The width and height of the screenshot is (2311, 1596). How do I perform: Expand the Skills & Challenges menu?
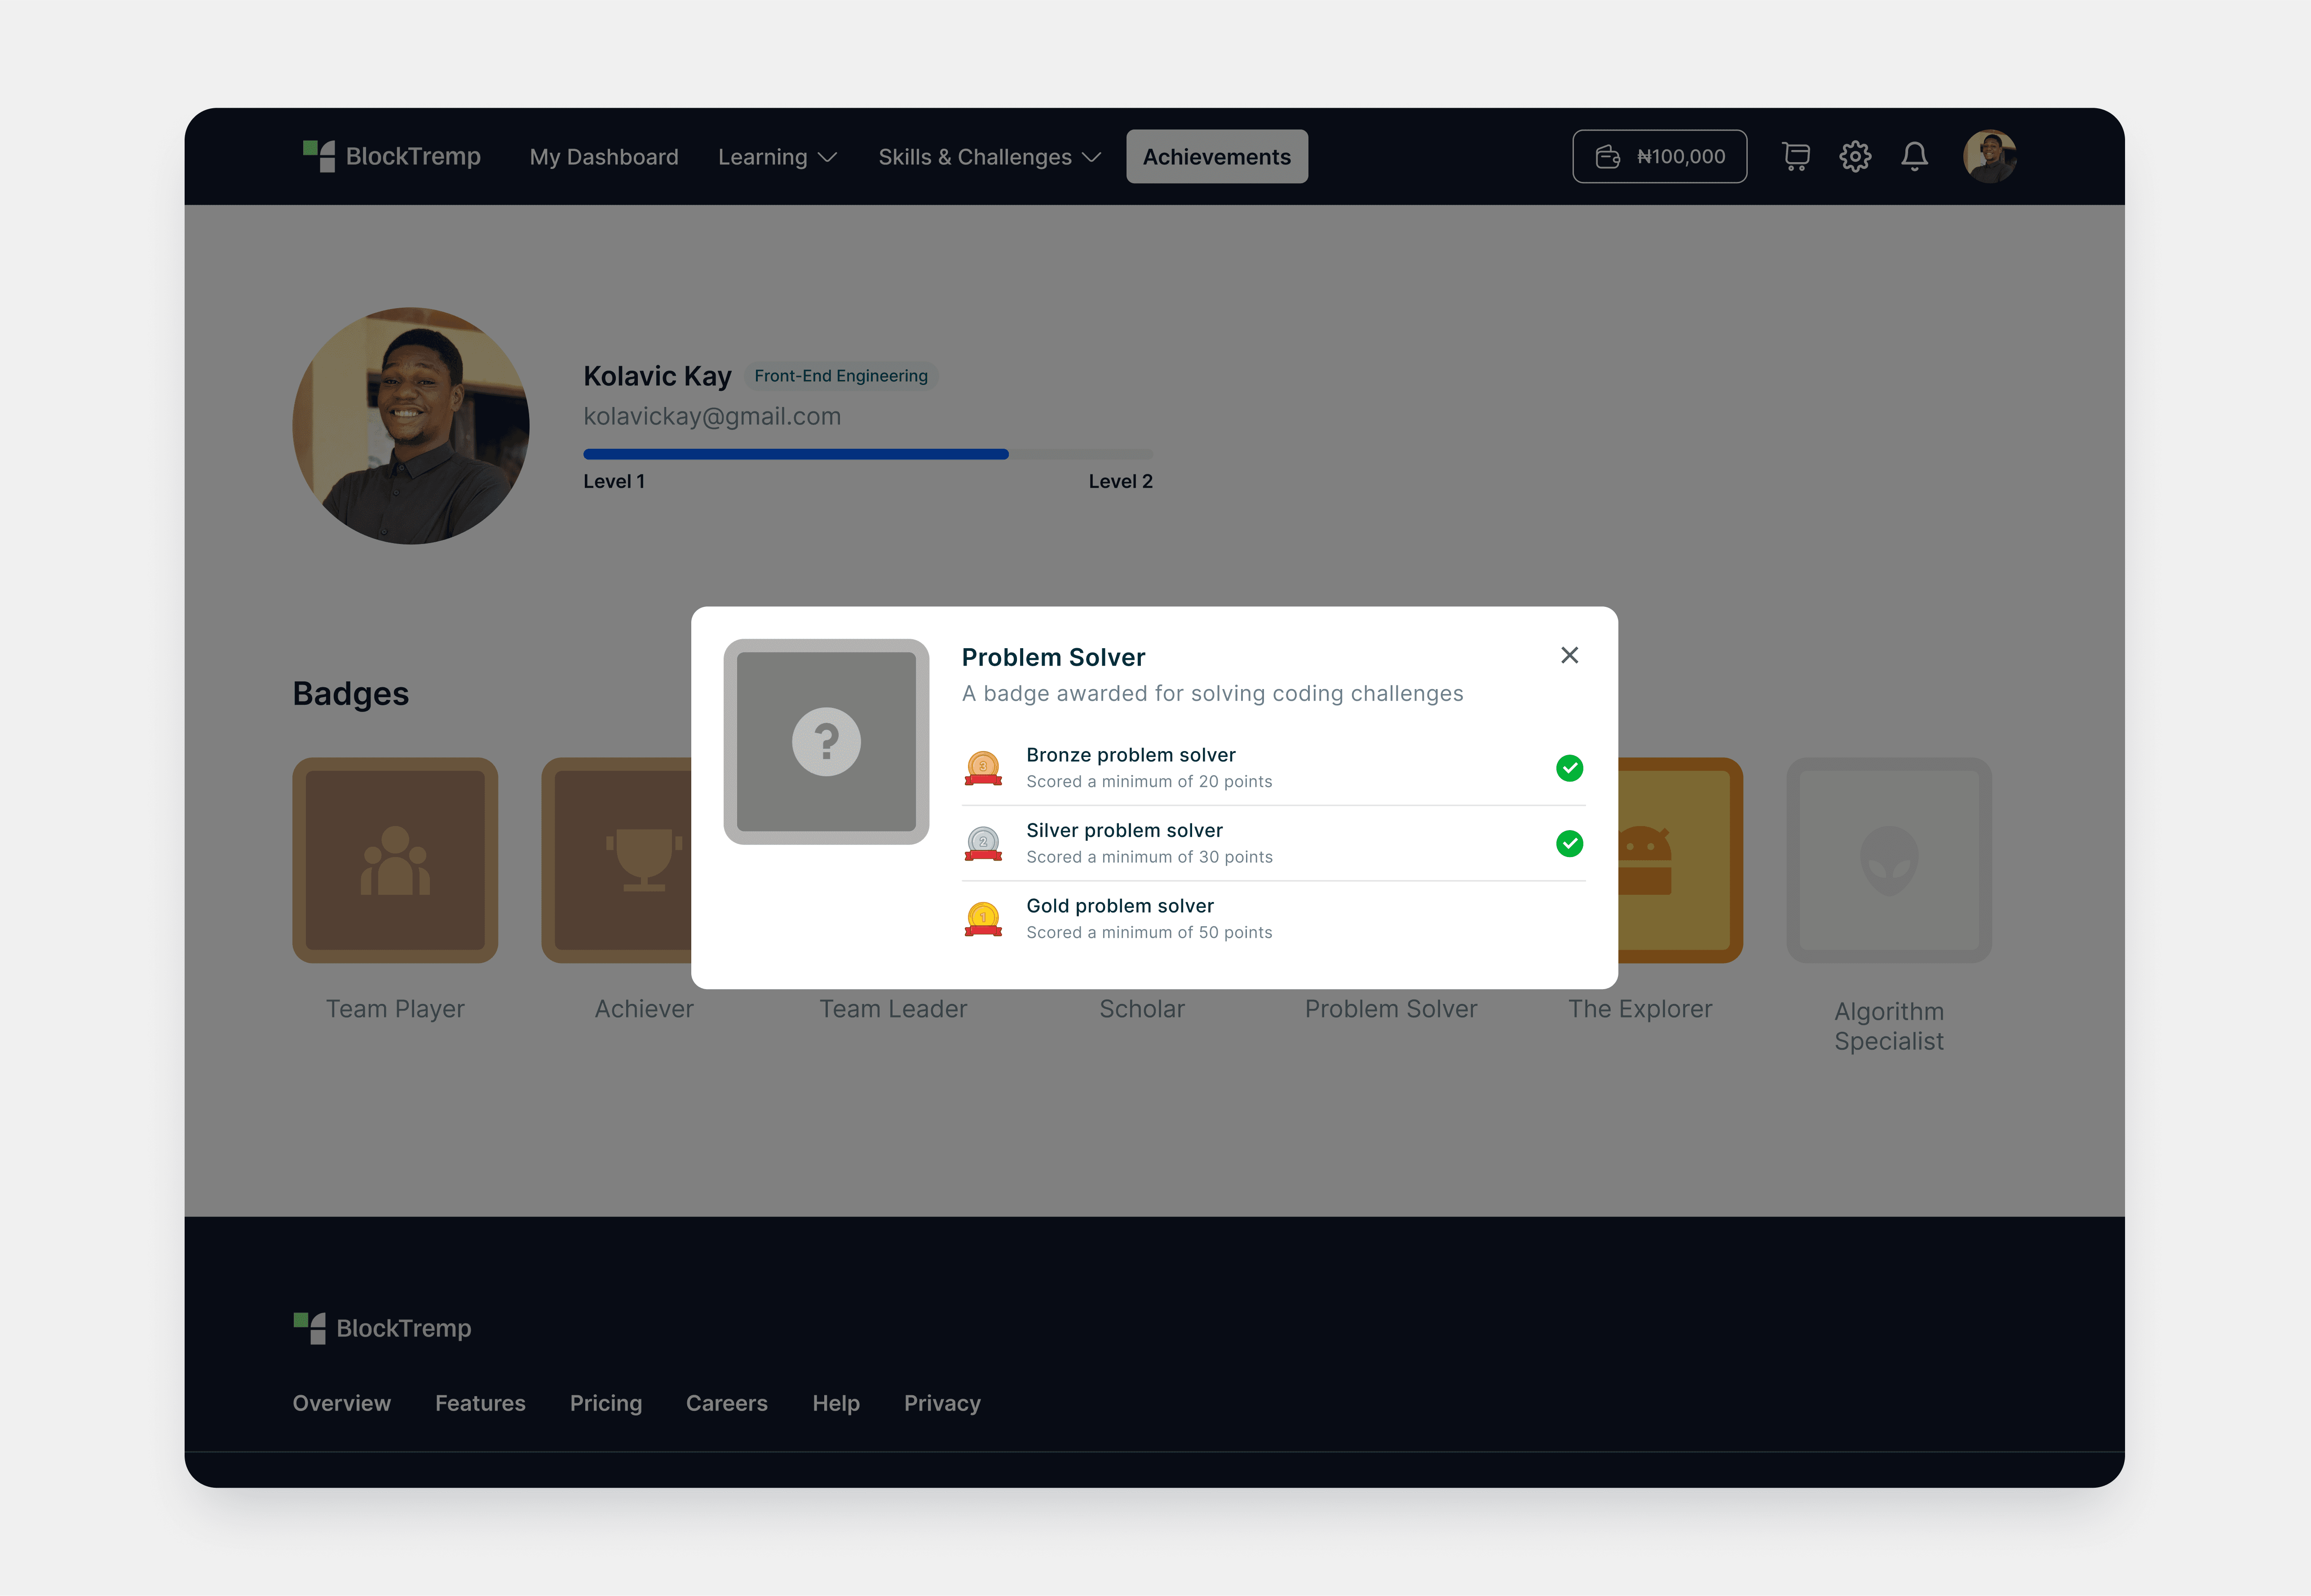pyautogui.click(x=988, y=156)
